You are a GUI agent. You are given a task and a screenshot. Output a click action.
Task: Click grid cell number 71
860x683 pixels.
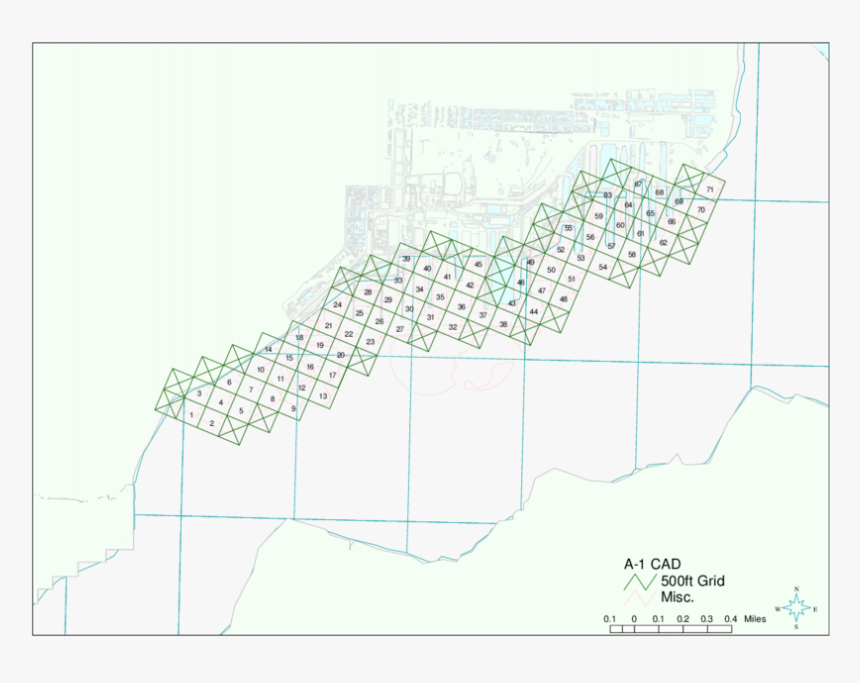710,189
